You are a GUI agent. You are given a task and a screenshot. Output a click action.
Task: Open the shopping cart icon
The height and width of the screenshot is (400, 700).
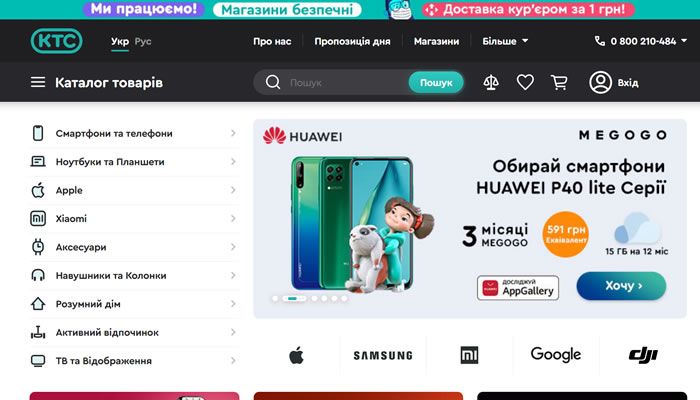pos(559,83)
